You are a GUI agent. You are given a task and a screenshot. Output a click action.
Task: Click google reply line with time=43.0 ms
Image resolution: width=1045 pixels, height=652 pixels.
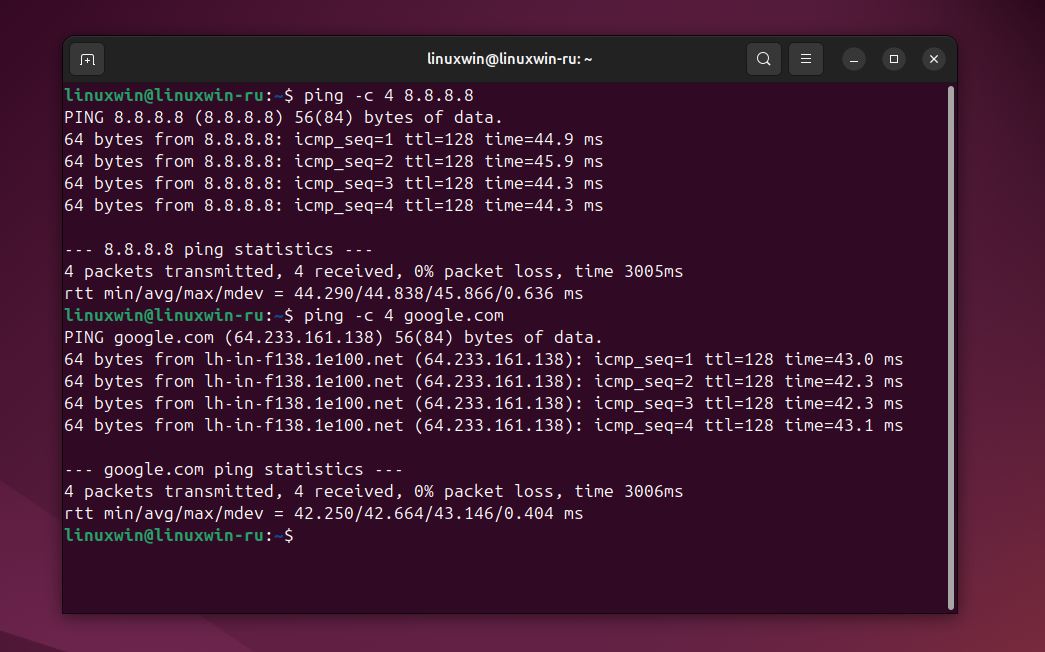483,359
